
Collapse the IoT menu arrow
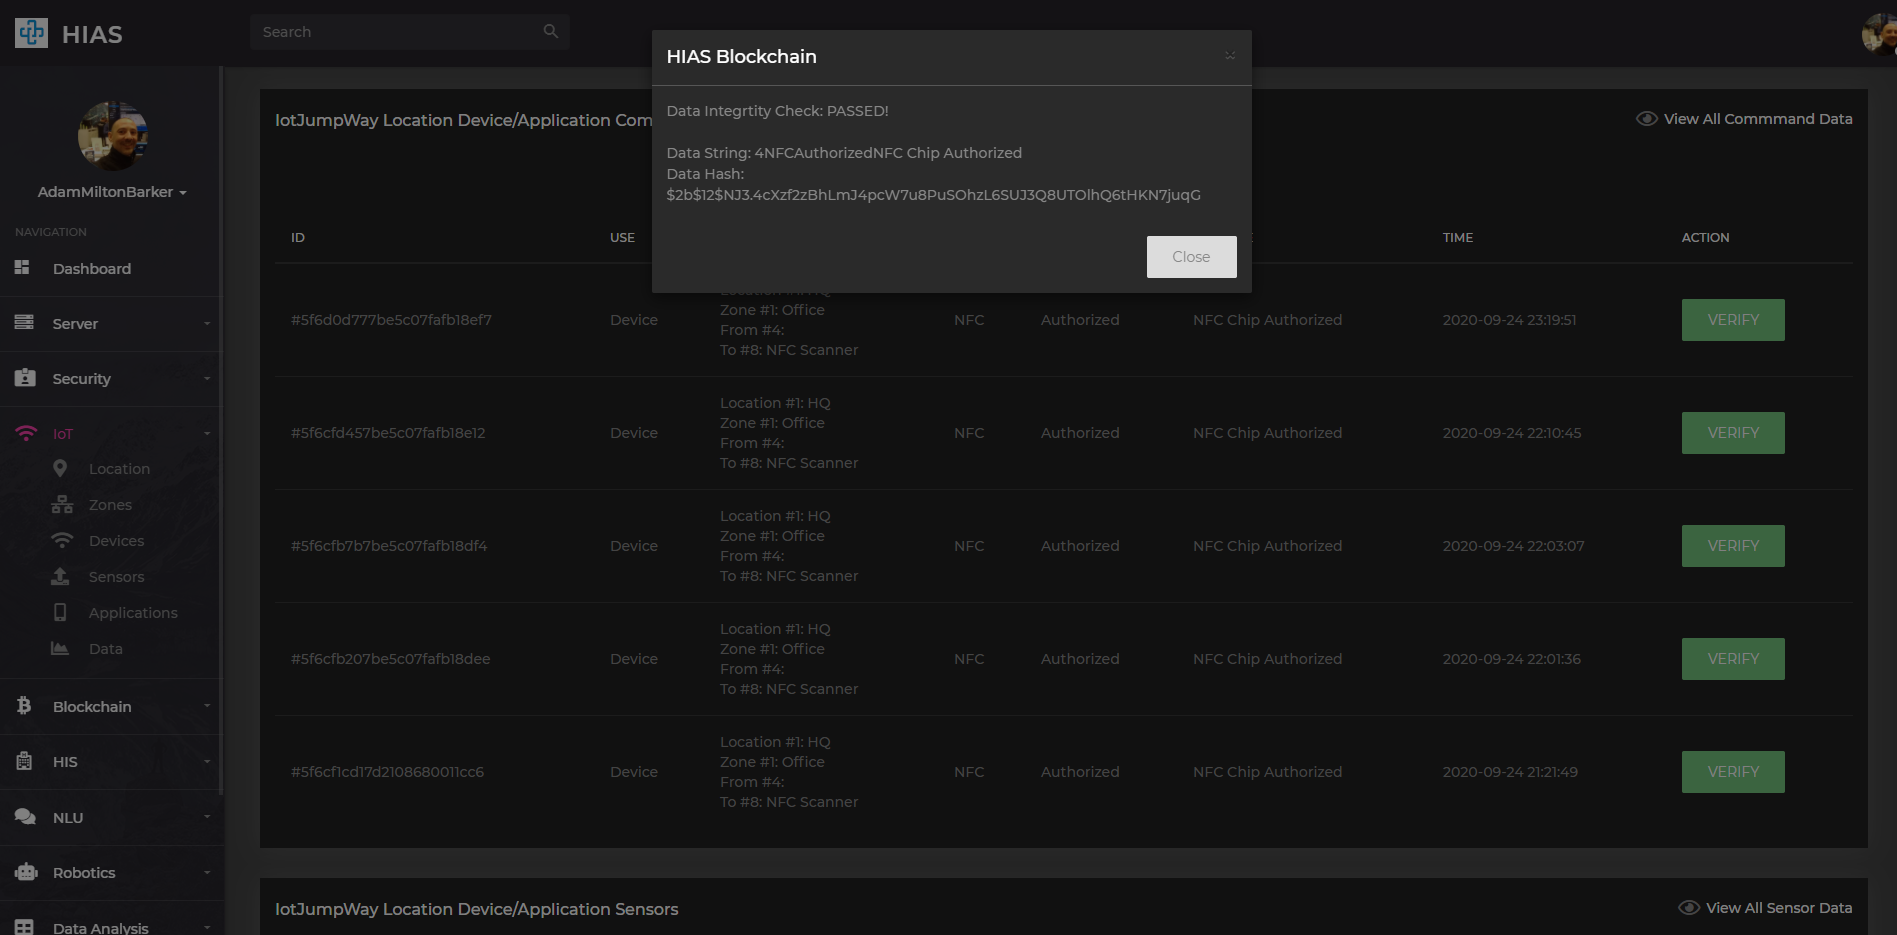click(207, 434)
